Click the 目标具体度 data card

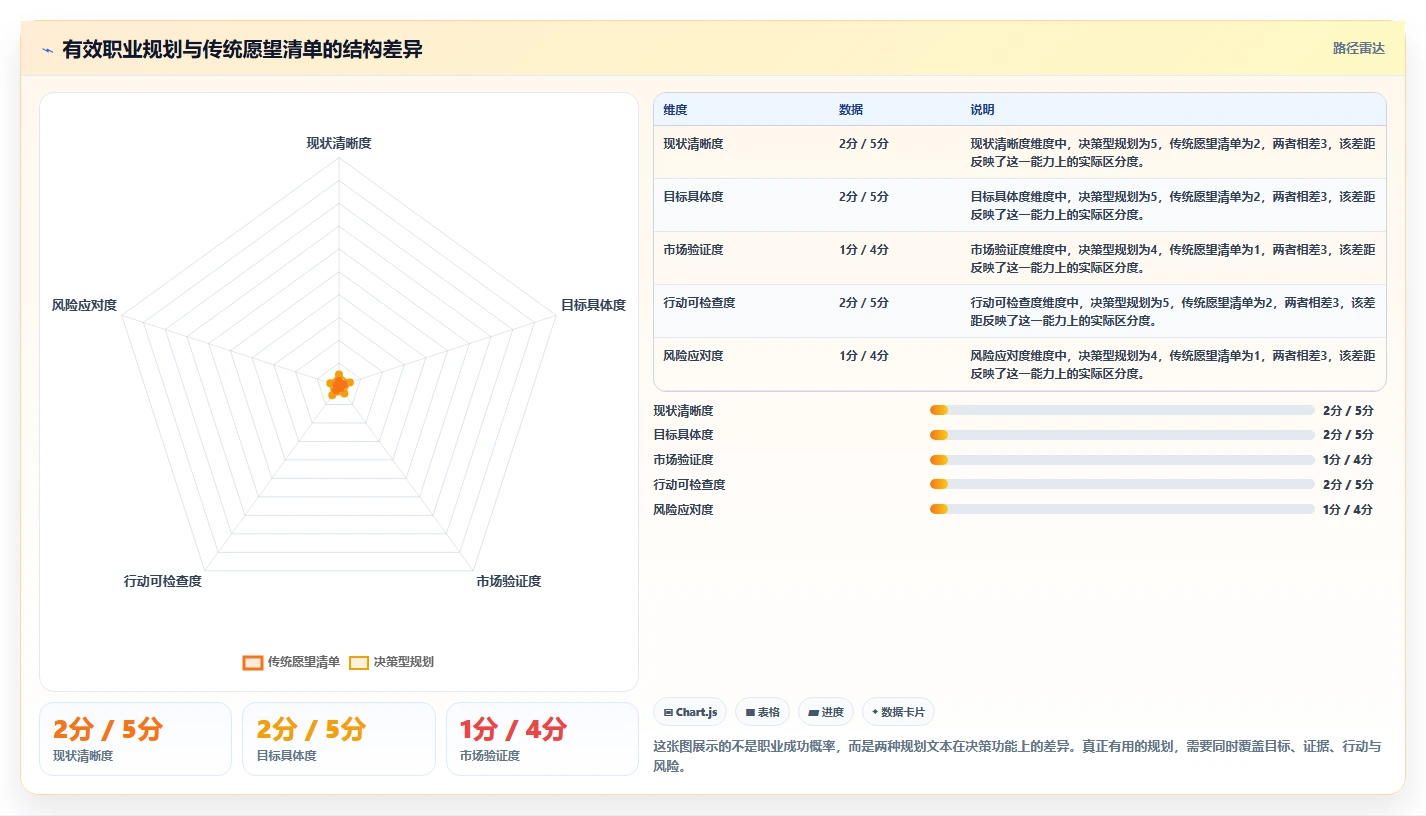[339, 739]
